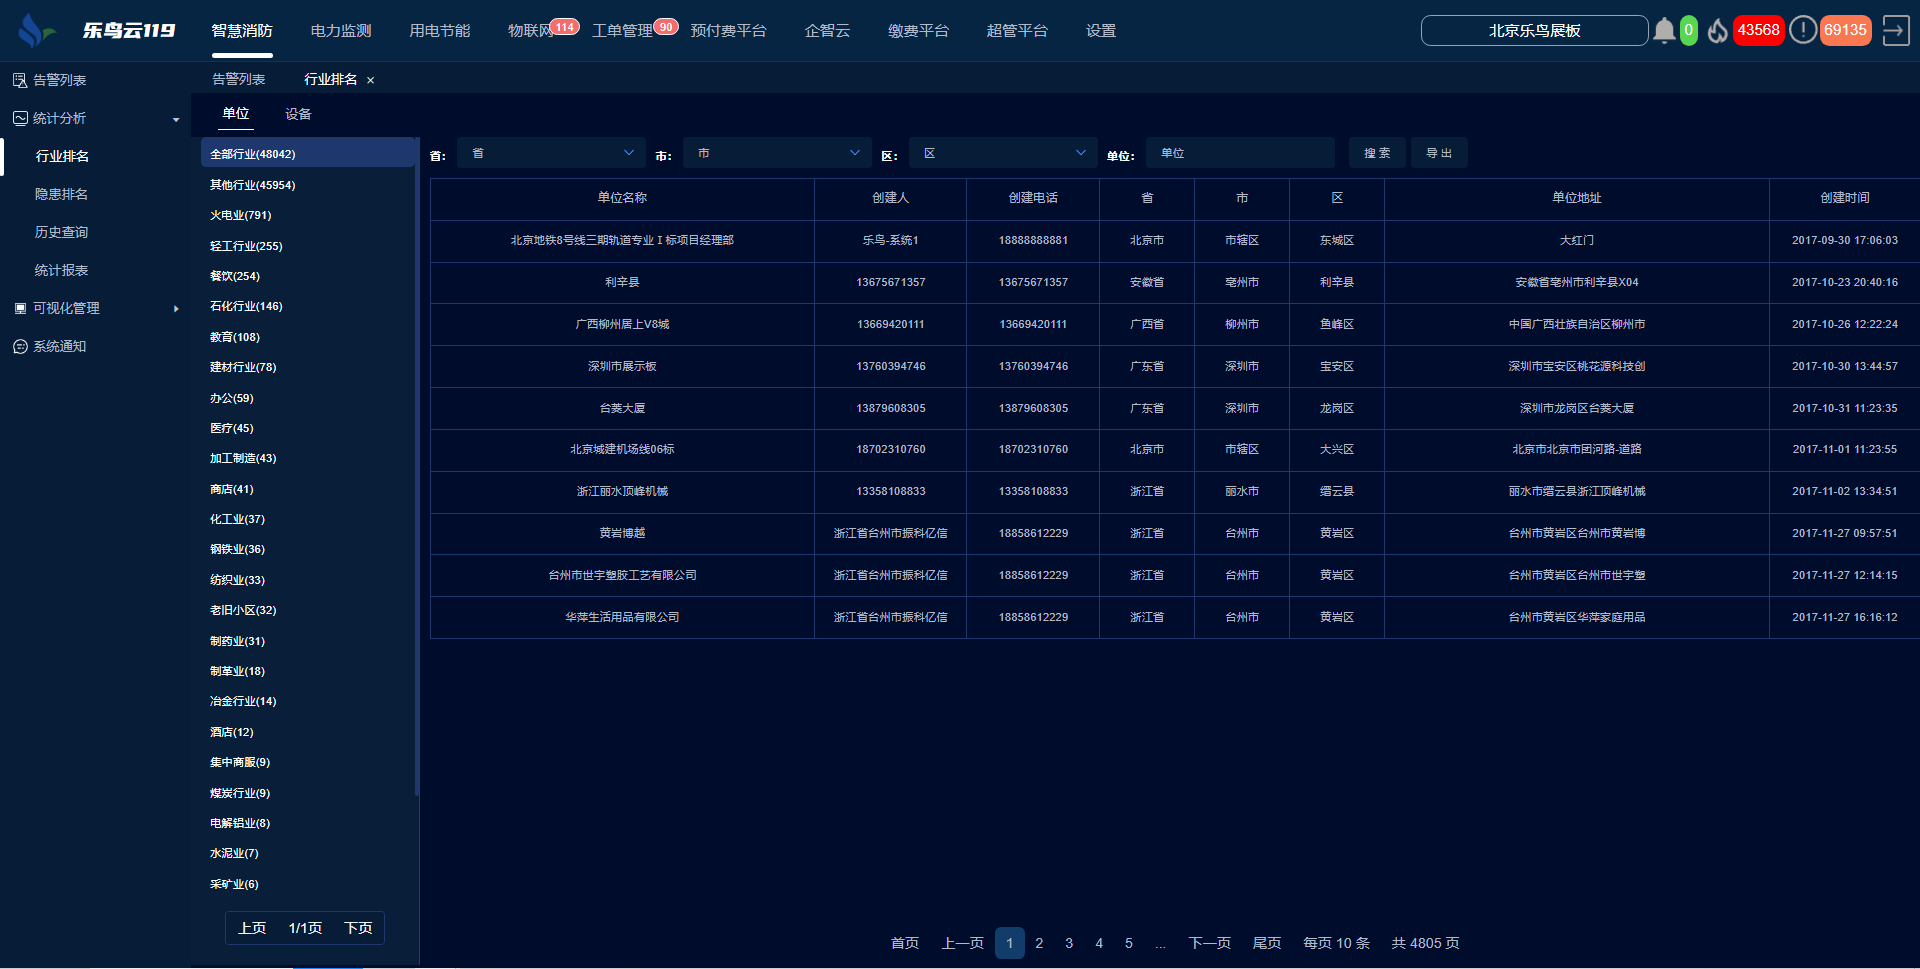This screenshot has height=969, width=1920.
Task: Select 火电业(791) in the industry list
Action: tap(241, 215)
